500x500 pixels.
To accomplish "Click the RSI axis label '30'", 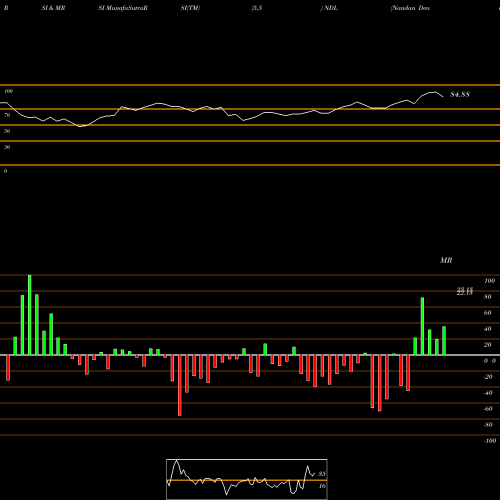I will (7, 147).
